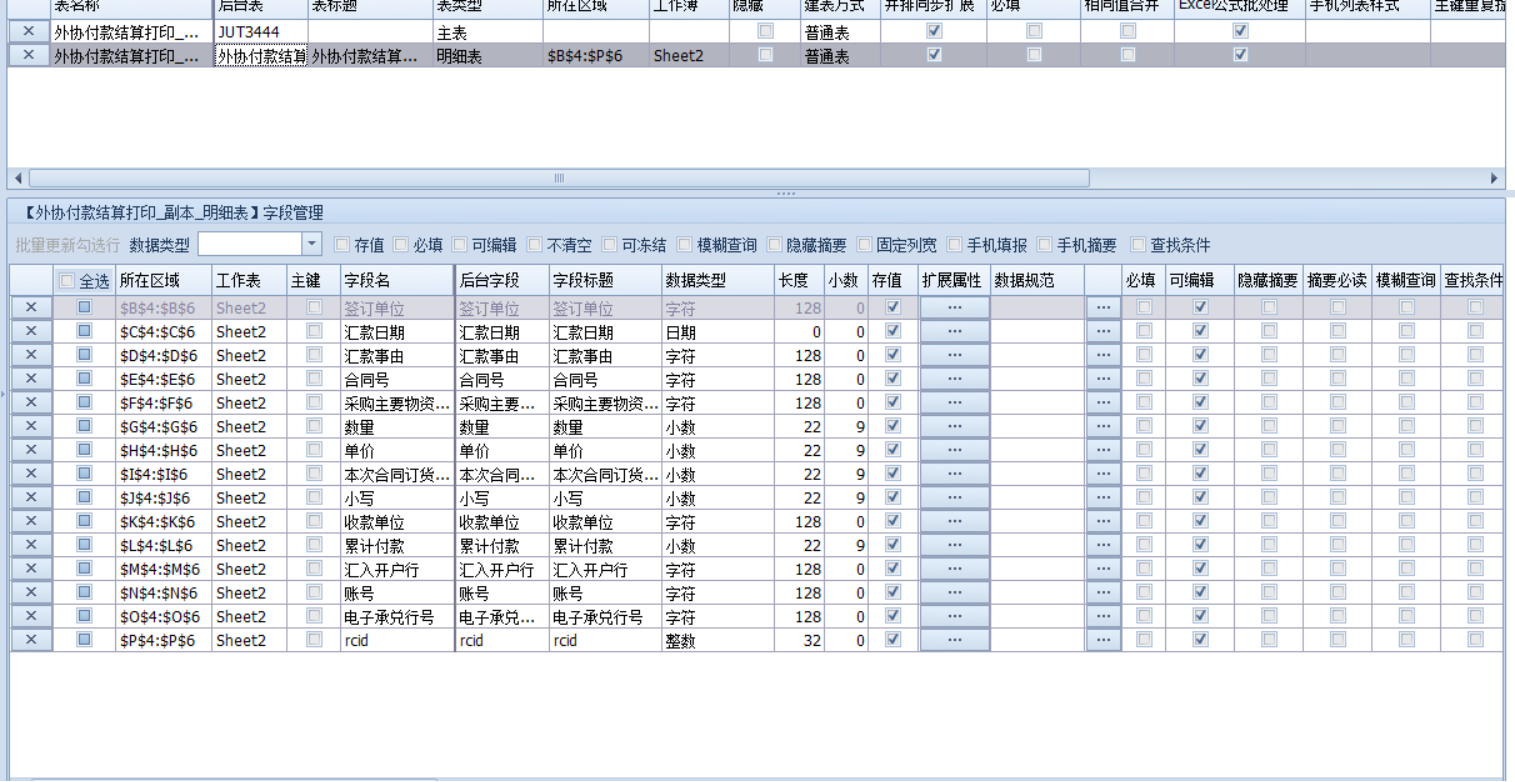Screen dimensions: 1515x782
Task: Click the 数据类型 column header
Action: [716, 281]
